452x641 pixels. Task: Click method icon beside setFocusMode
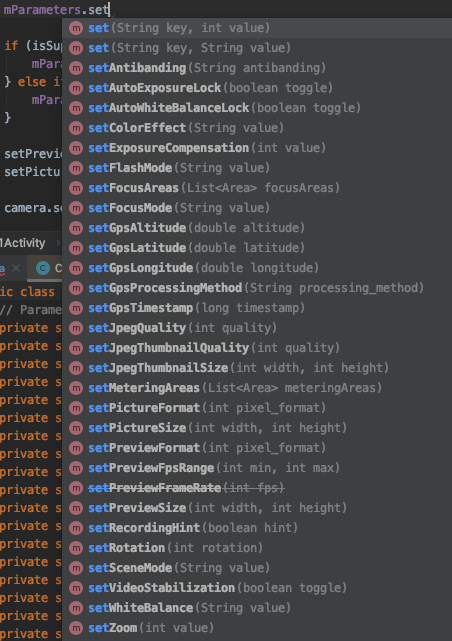tap(76, 208)
